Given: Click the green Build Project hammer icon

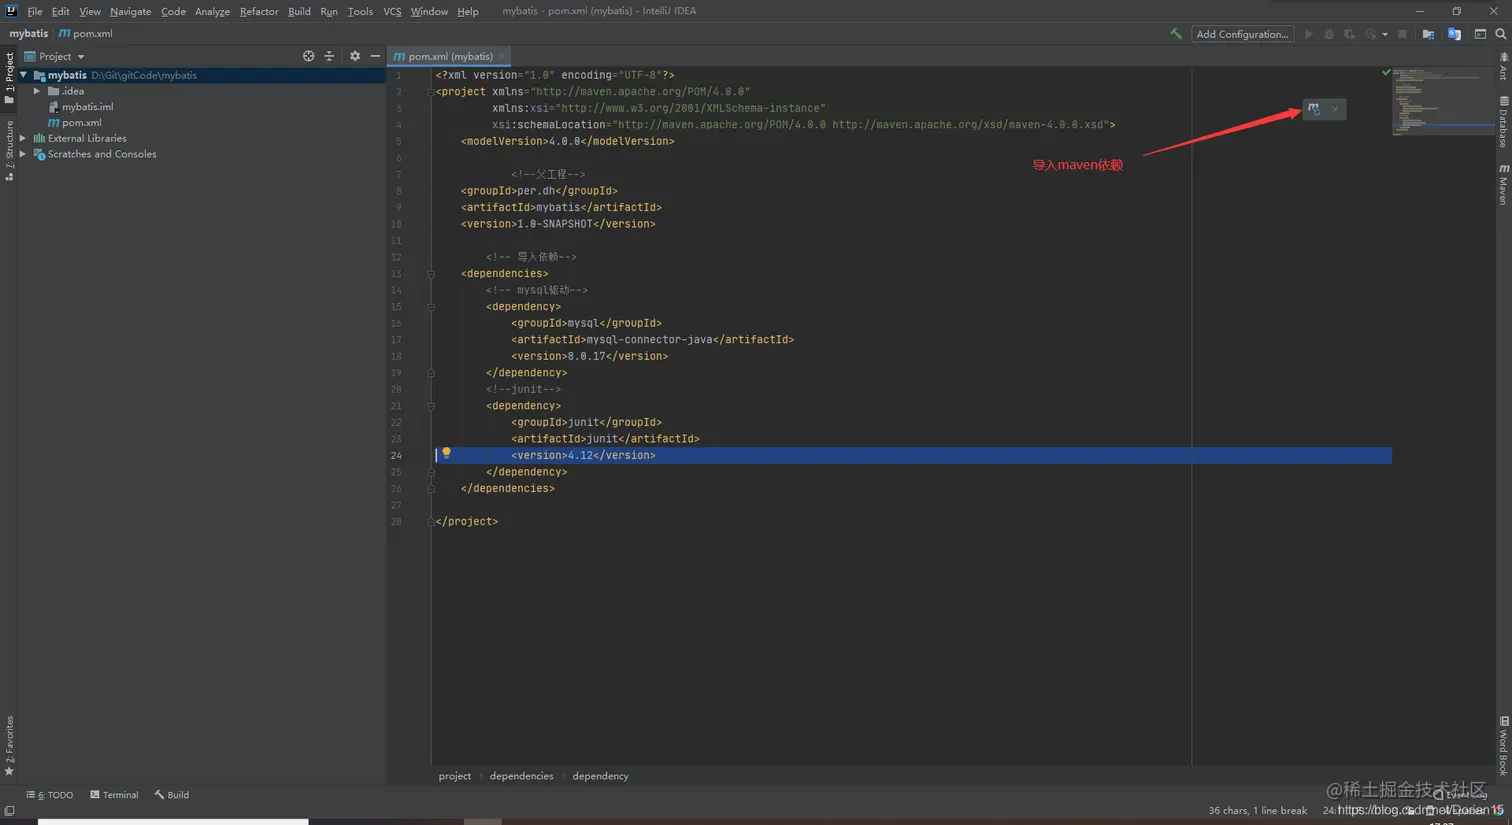Looking at the screenshot, I should point(1176,34).
